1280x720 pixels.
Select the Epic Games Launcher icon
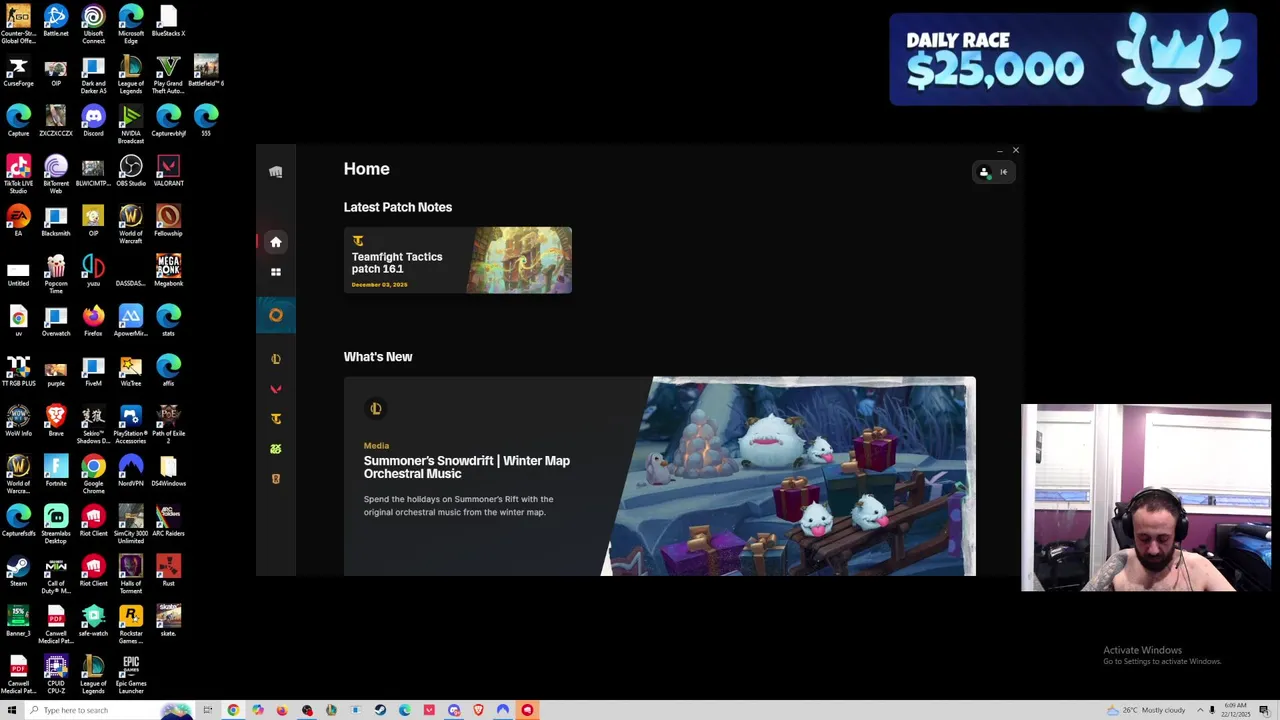(x=131, y=674)
